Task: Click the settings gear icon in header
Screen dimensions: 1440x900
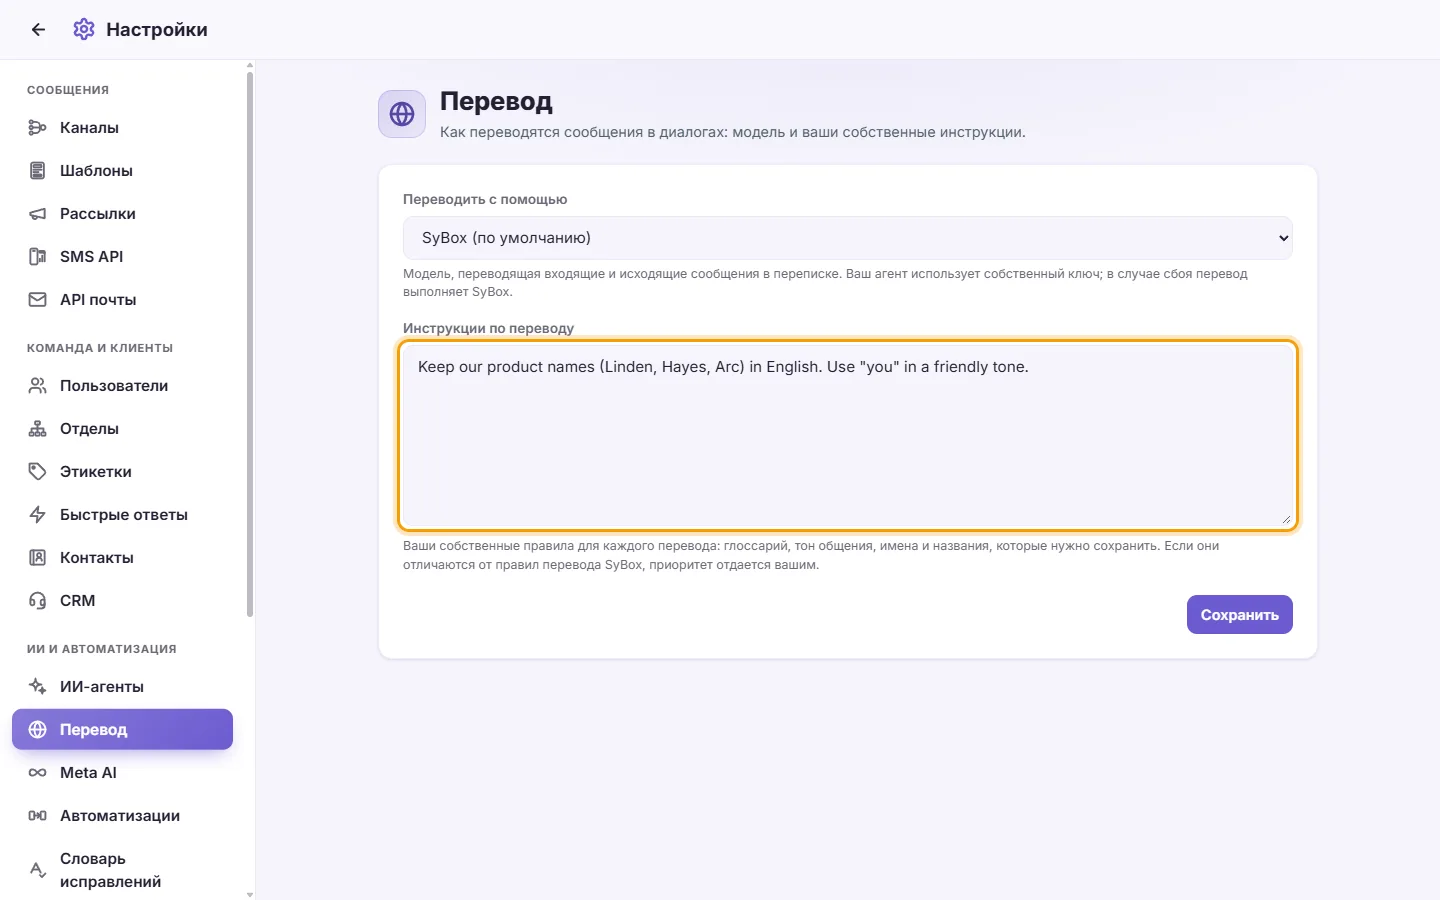Action: tap(84, 30)
